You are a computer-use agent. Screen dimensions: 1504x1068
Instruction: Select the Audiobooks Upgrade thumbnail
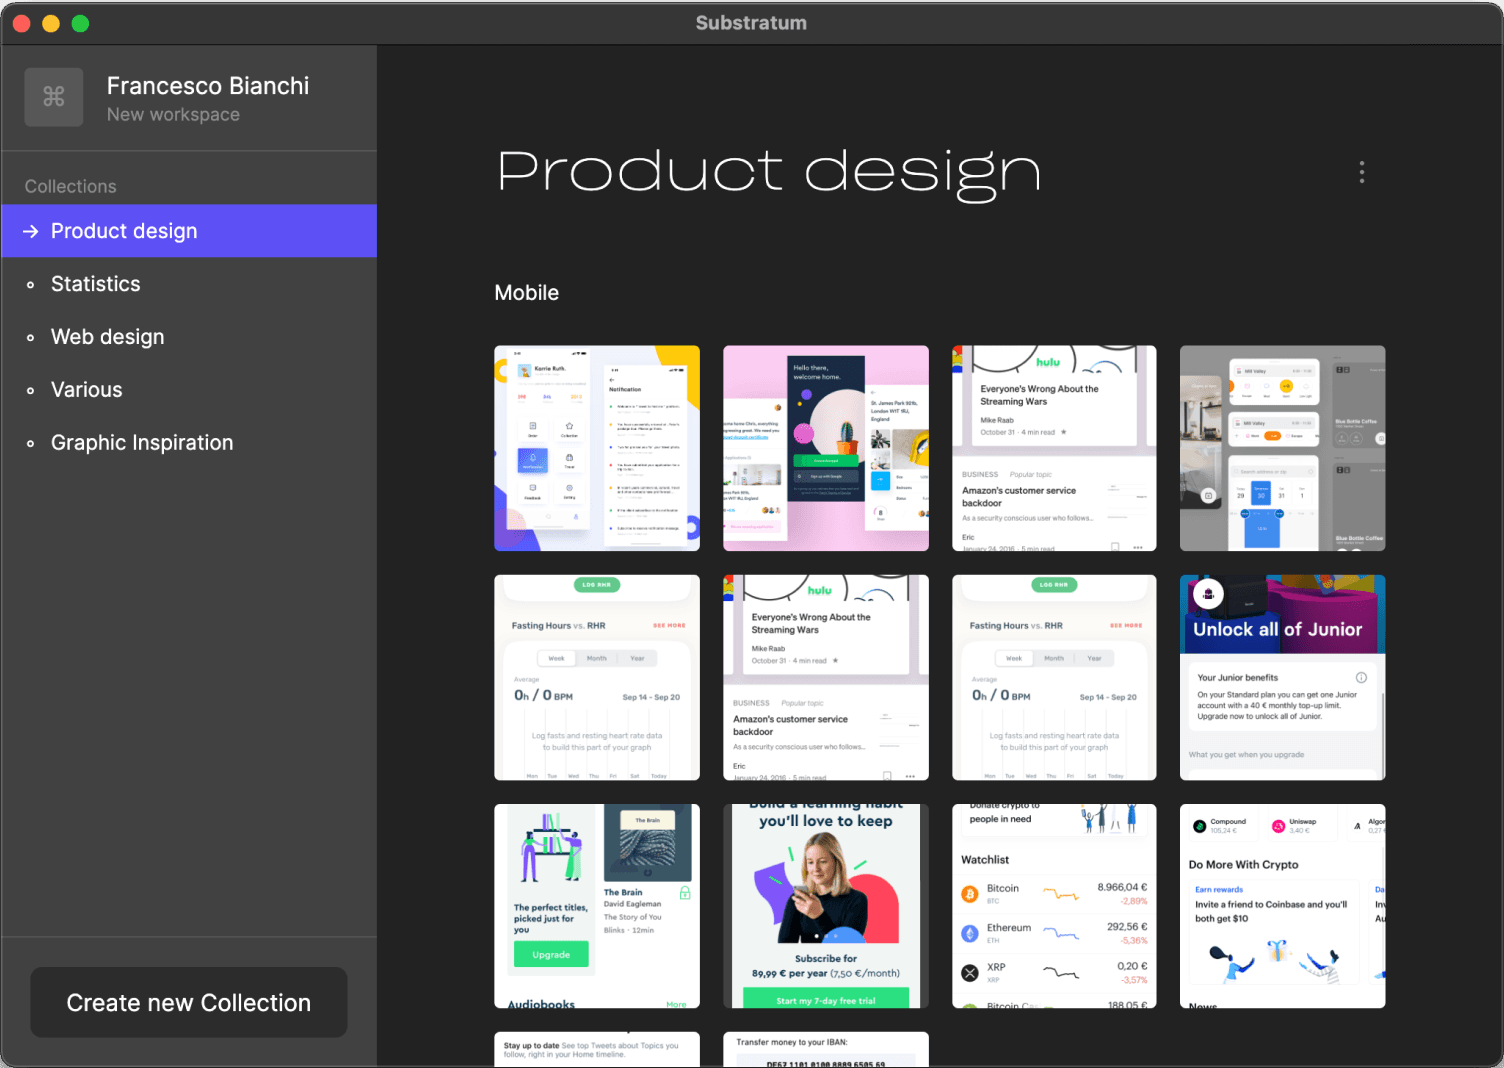(x=597, y=906)
